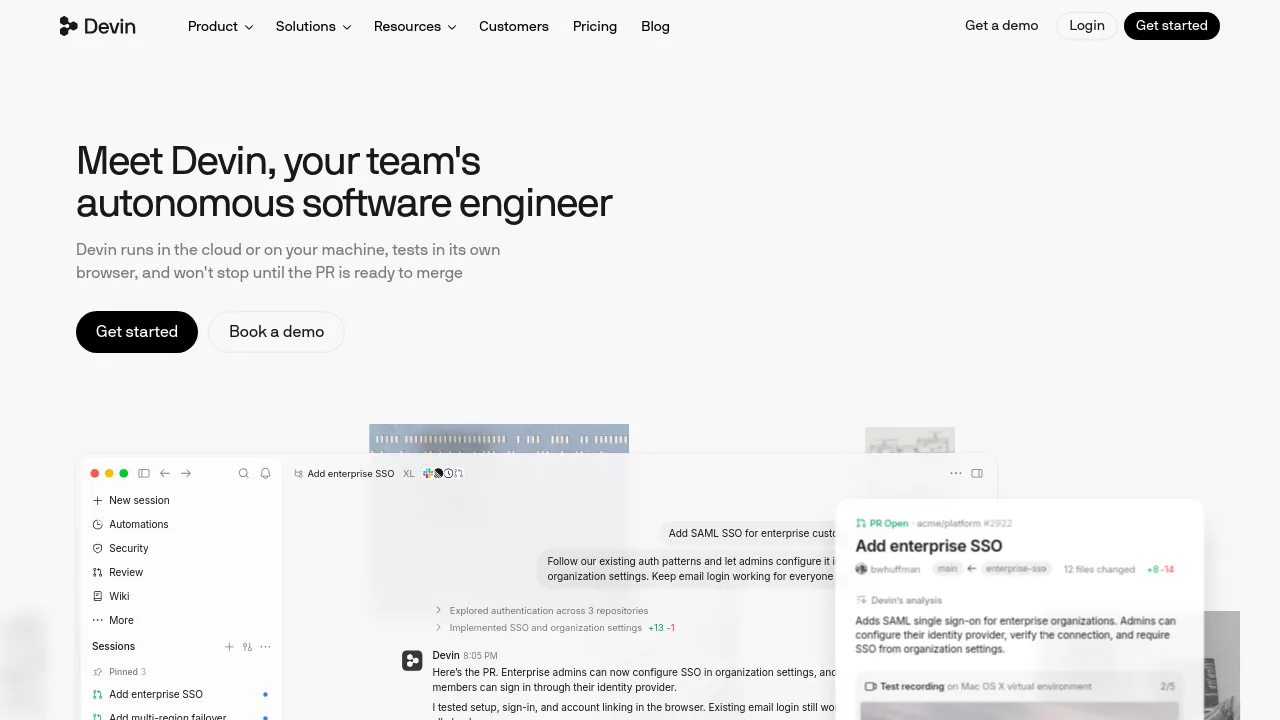Toggle the right panel icon in the session top bar
The height and width of the screenshot is (720, 1280).
click(977, 473)
